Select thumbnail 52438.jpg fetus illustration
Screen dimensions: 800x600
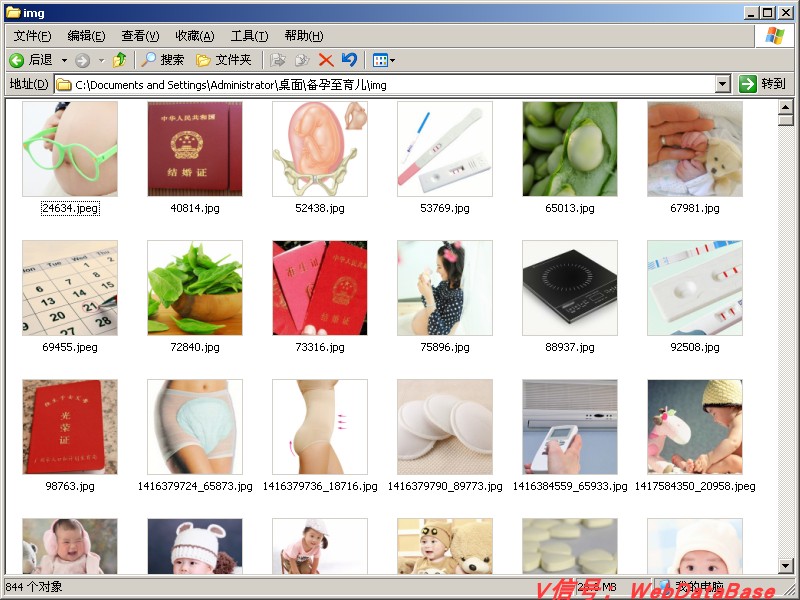point(320,148)
